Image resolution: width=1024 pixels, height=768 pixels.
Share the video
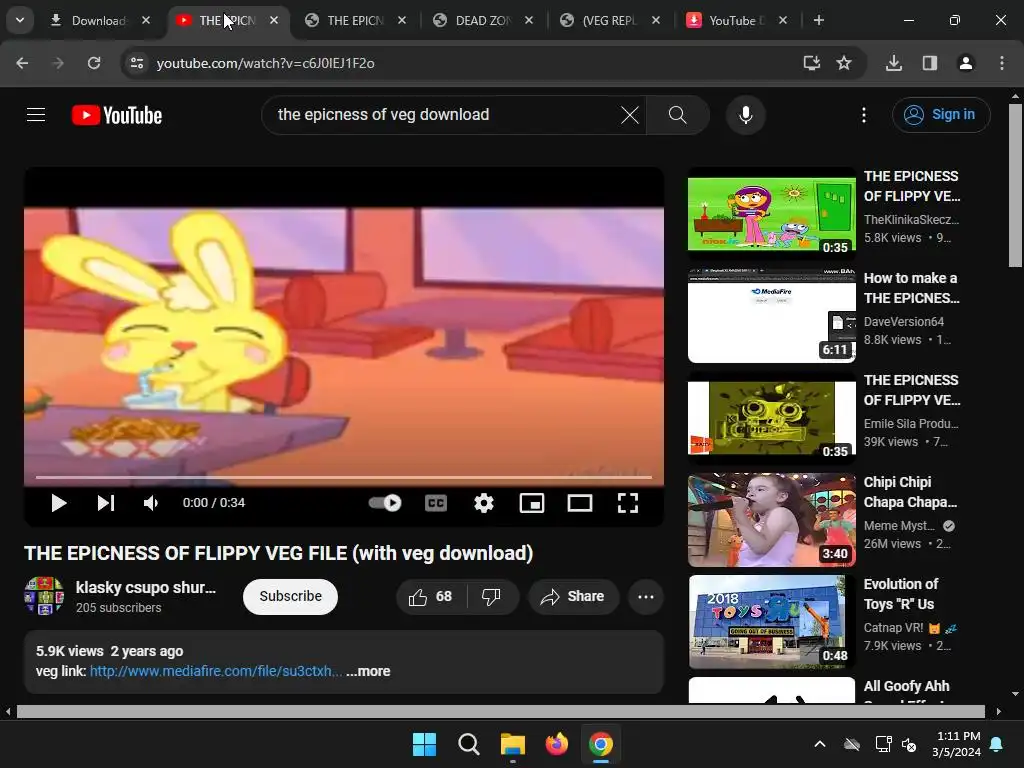click(573, 597)
